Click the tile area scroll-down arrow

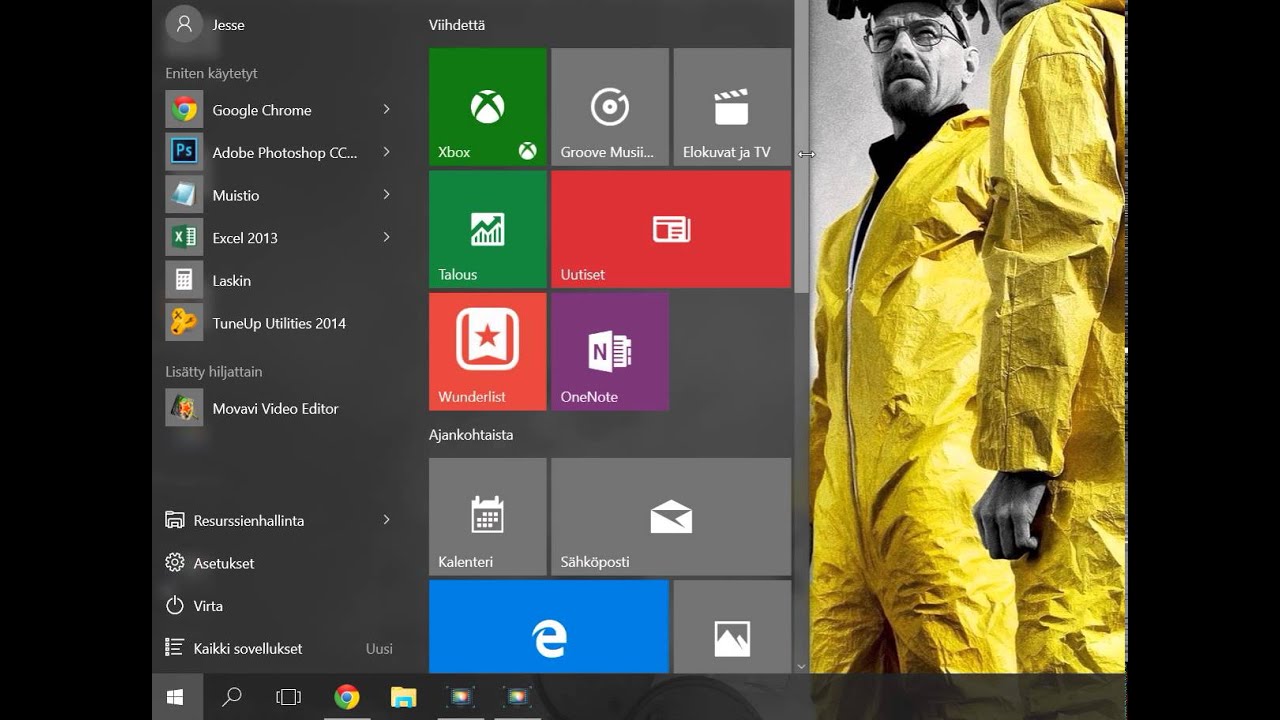coord(801,666)
